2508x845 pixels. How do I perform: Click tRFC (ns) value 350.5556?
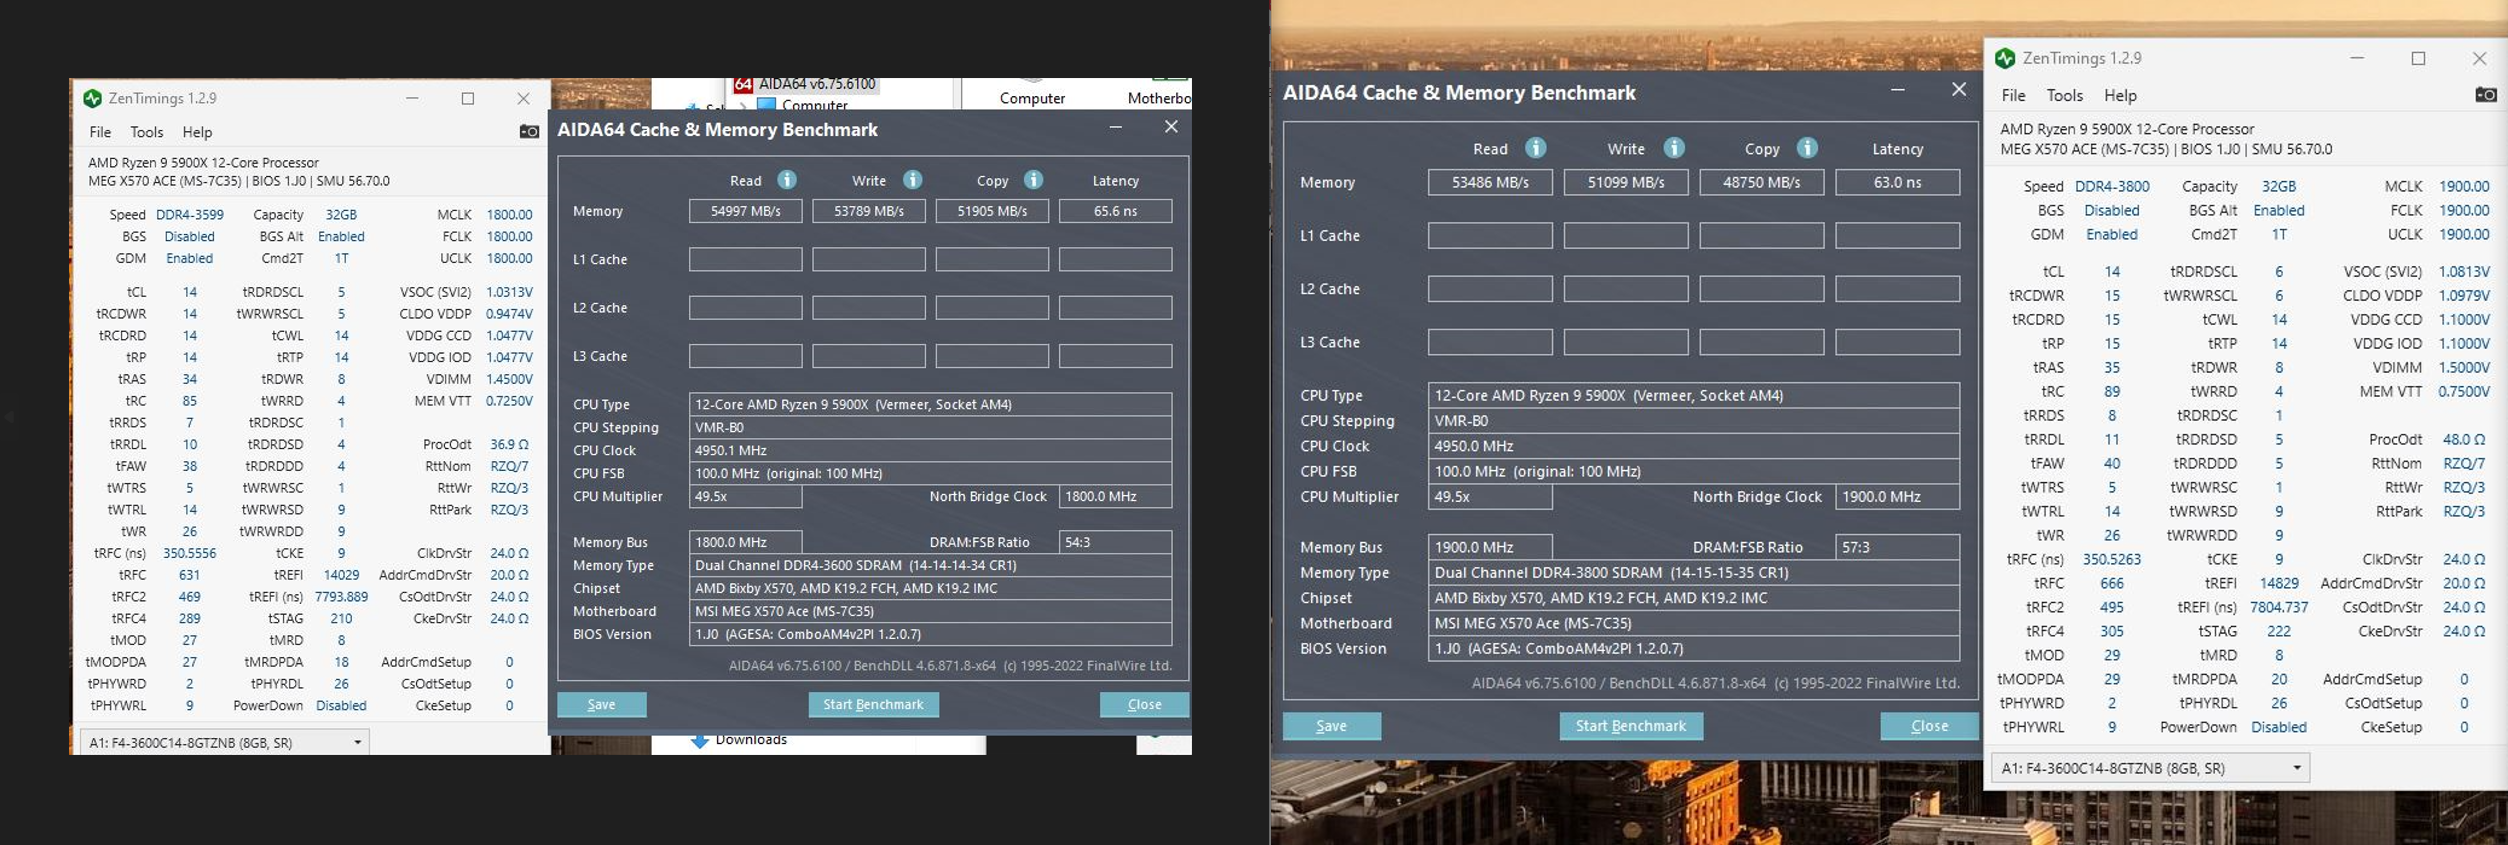click(x=189, y=553)
